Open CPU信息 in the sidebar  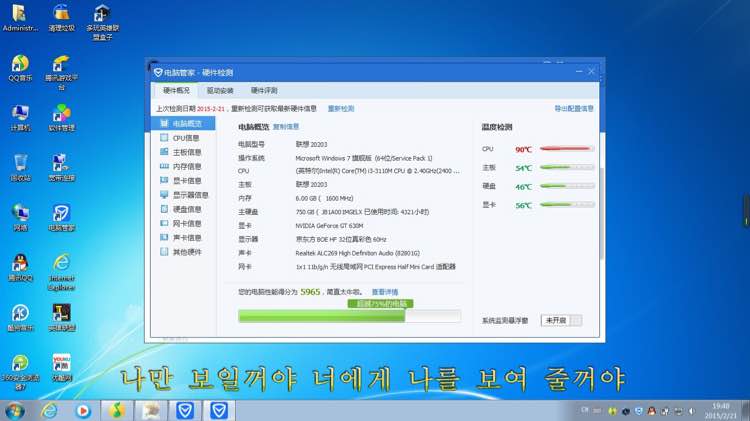click(x=183, y=138)
